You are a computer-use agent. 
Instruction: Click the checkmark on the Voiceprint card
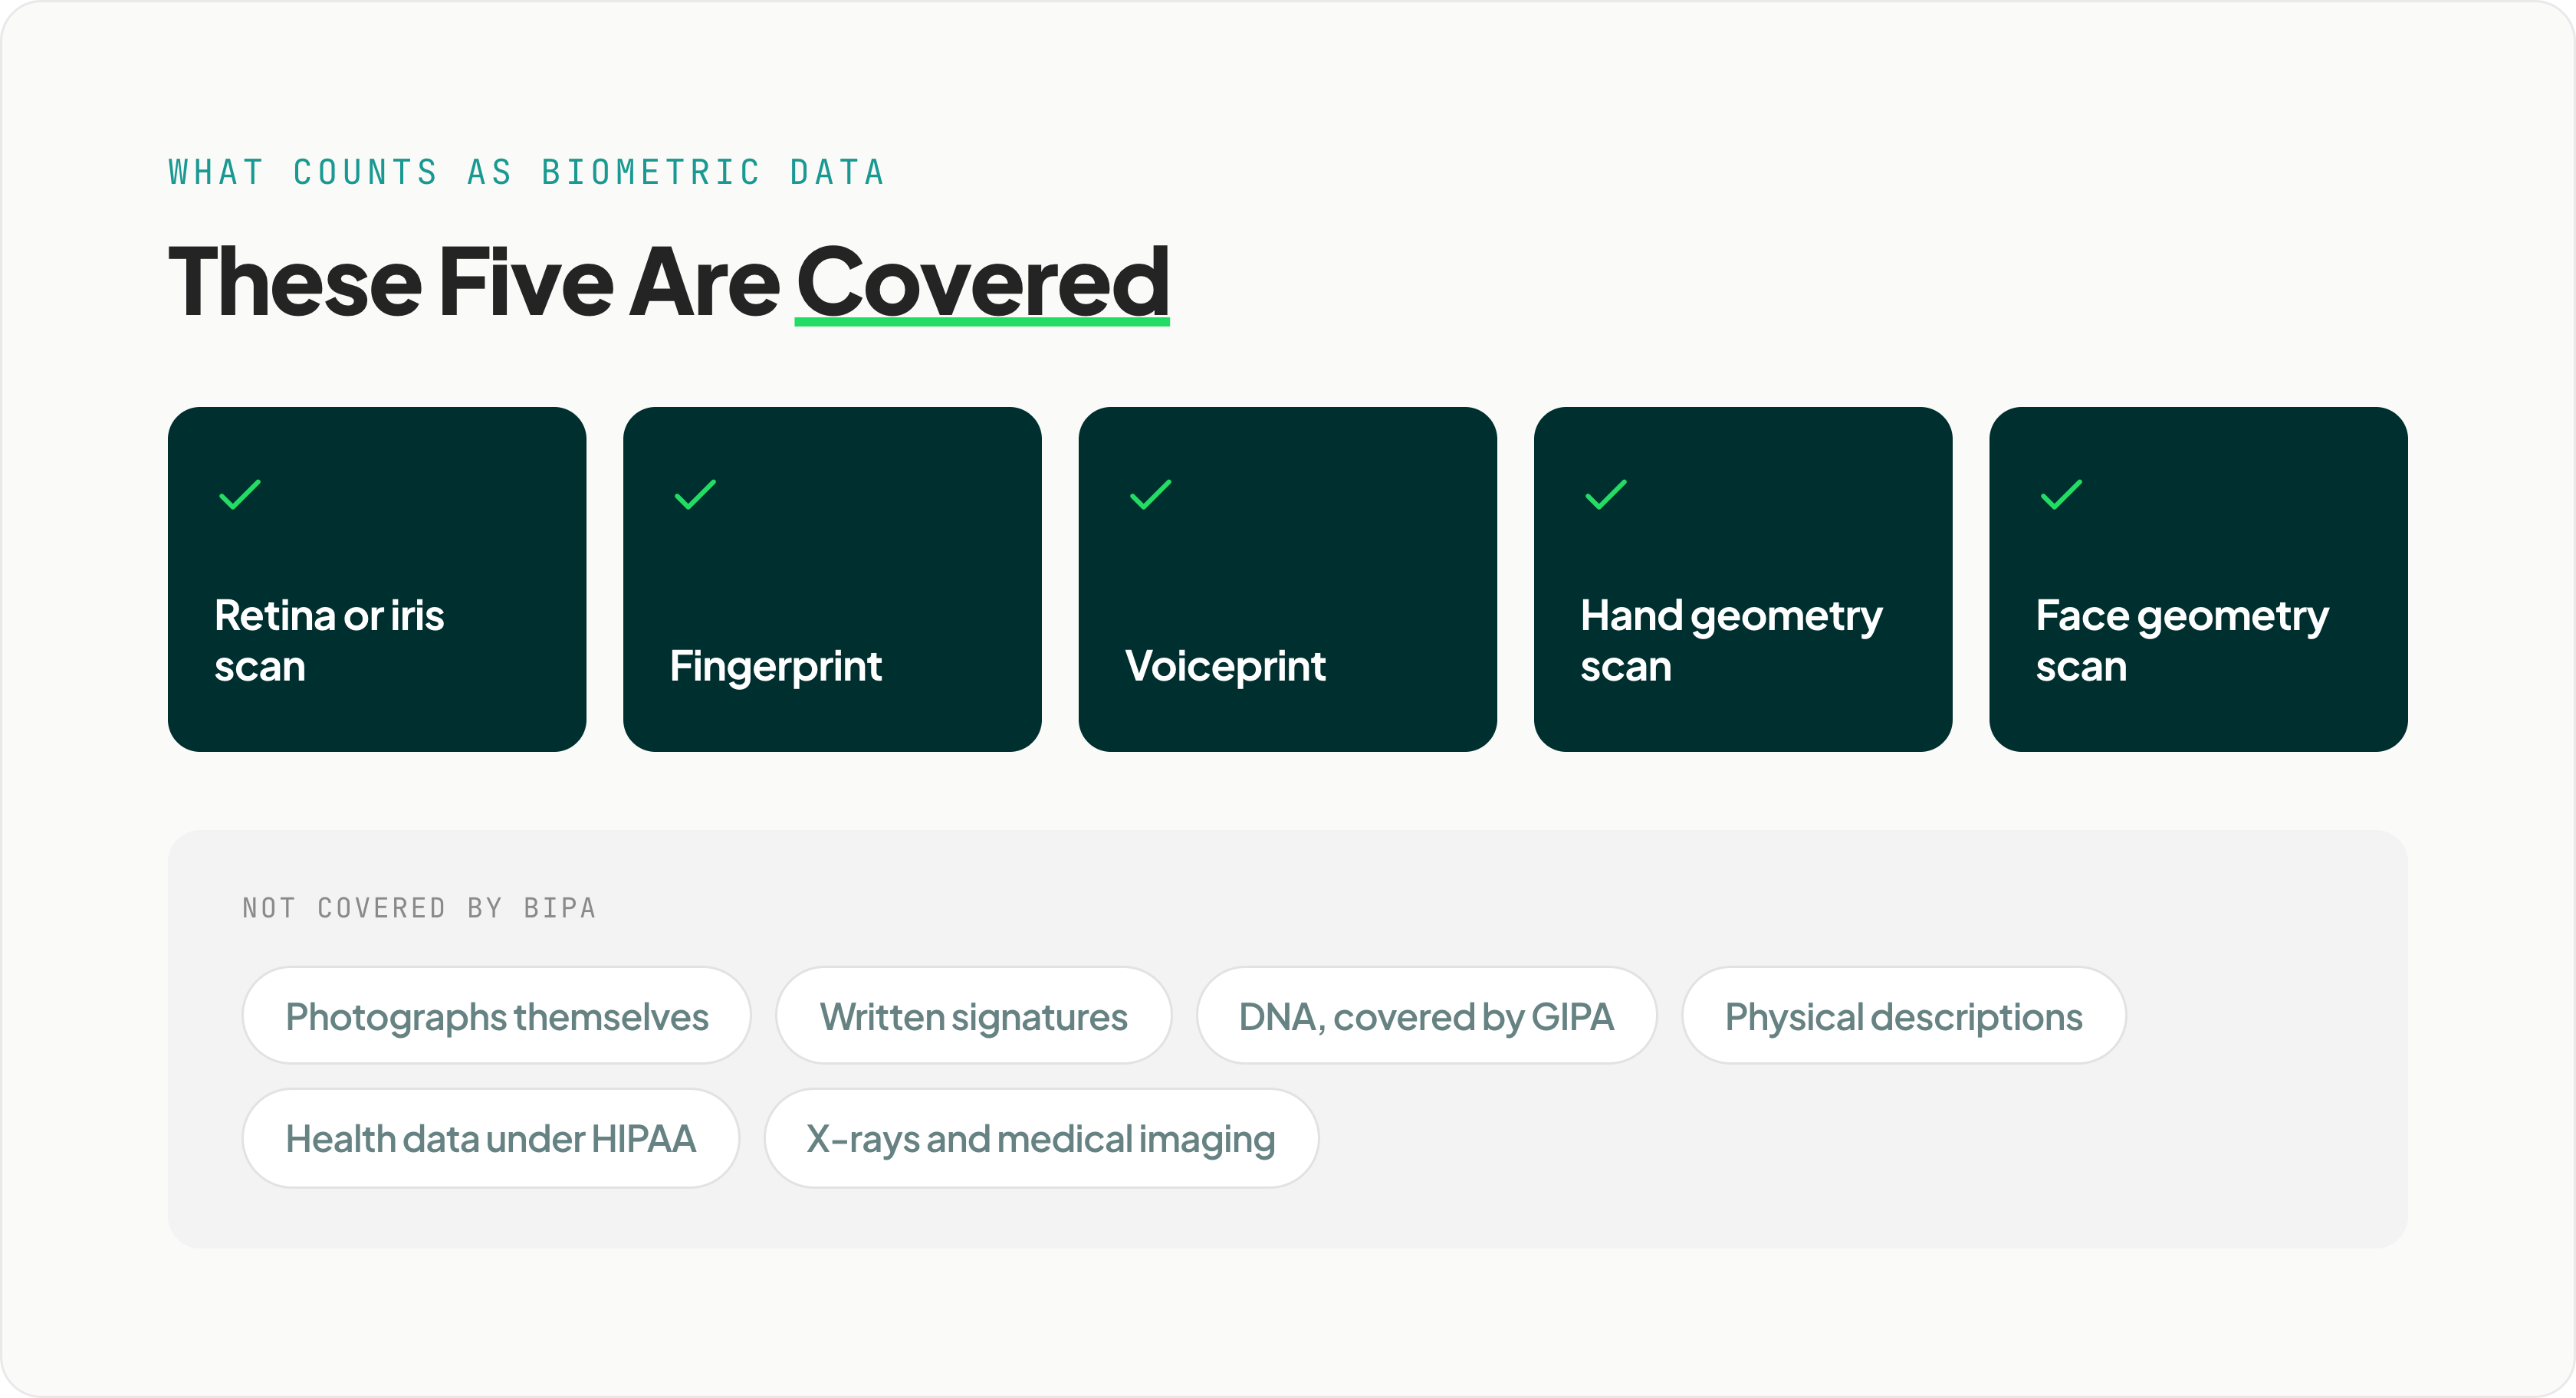click(1151, 494)
